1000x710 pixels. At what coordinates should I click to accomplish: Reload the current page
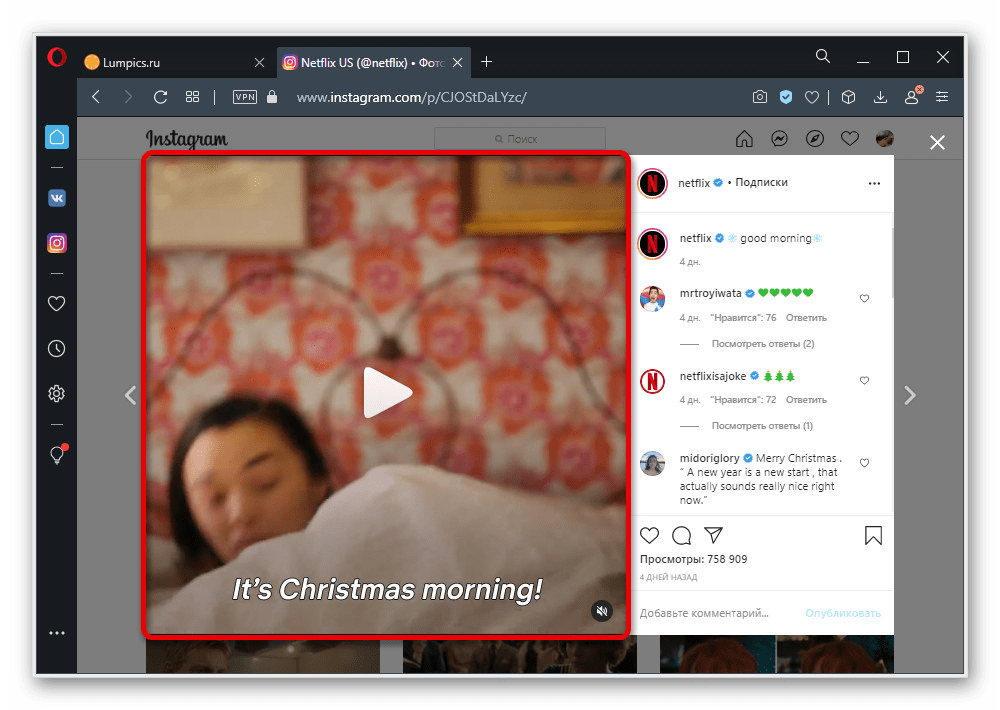coord(161,97)
